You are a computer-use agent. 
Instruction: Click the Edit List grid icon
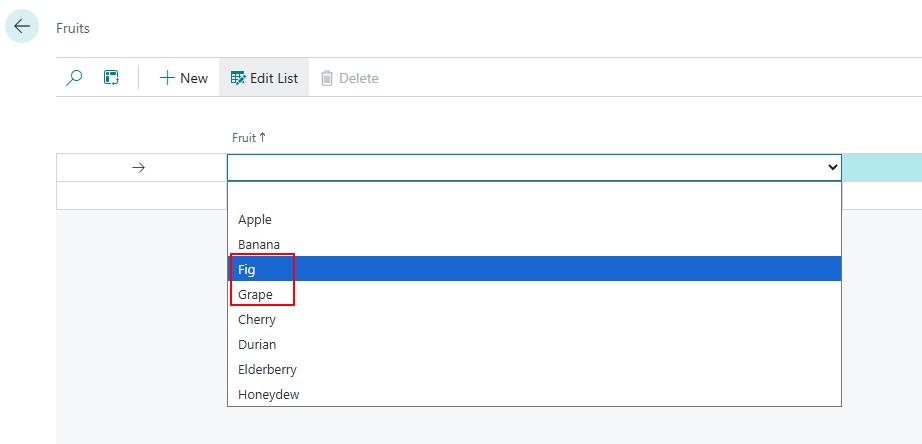[x=238, y=78]
